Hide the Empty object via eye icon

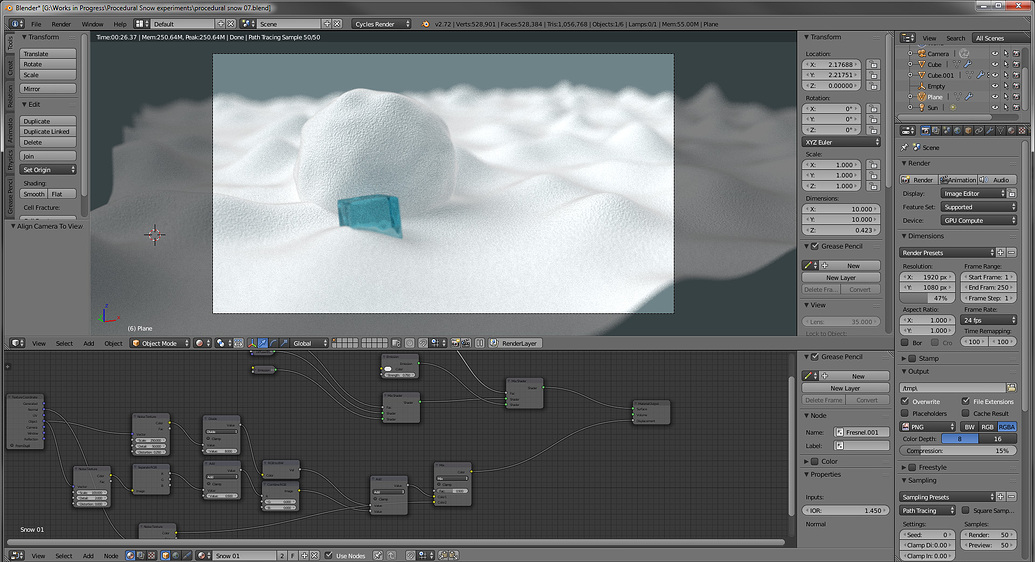(x=995, y=86)
